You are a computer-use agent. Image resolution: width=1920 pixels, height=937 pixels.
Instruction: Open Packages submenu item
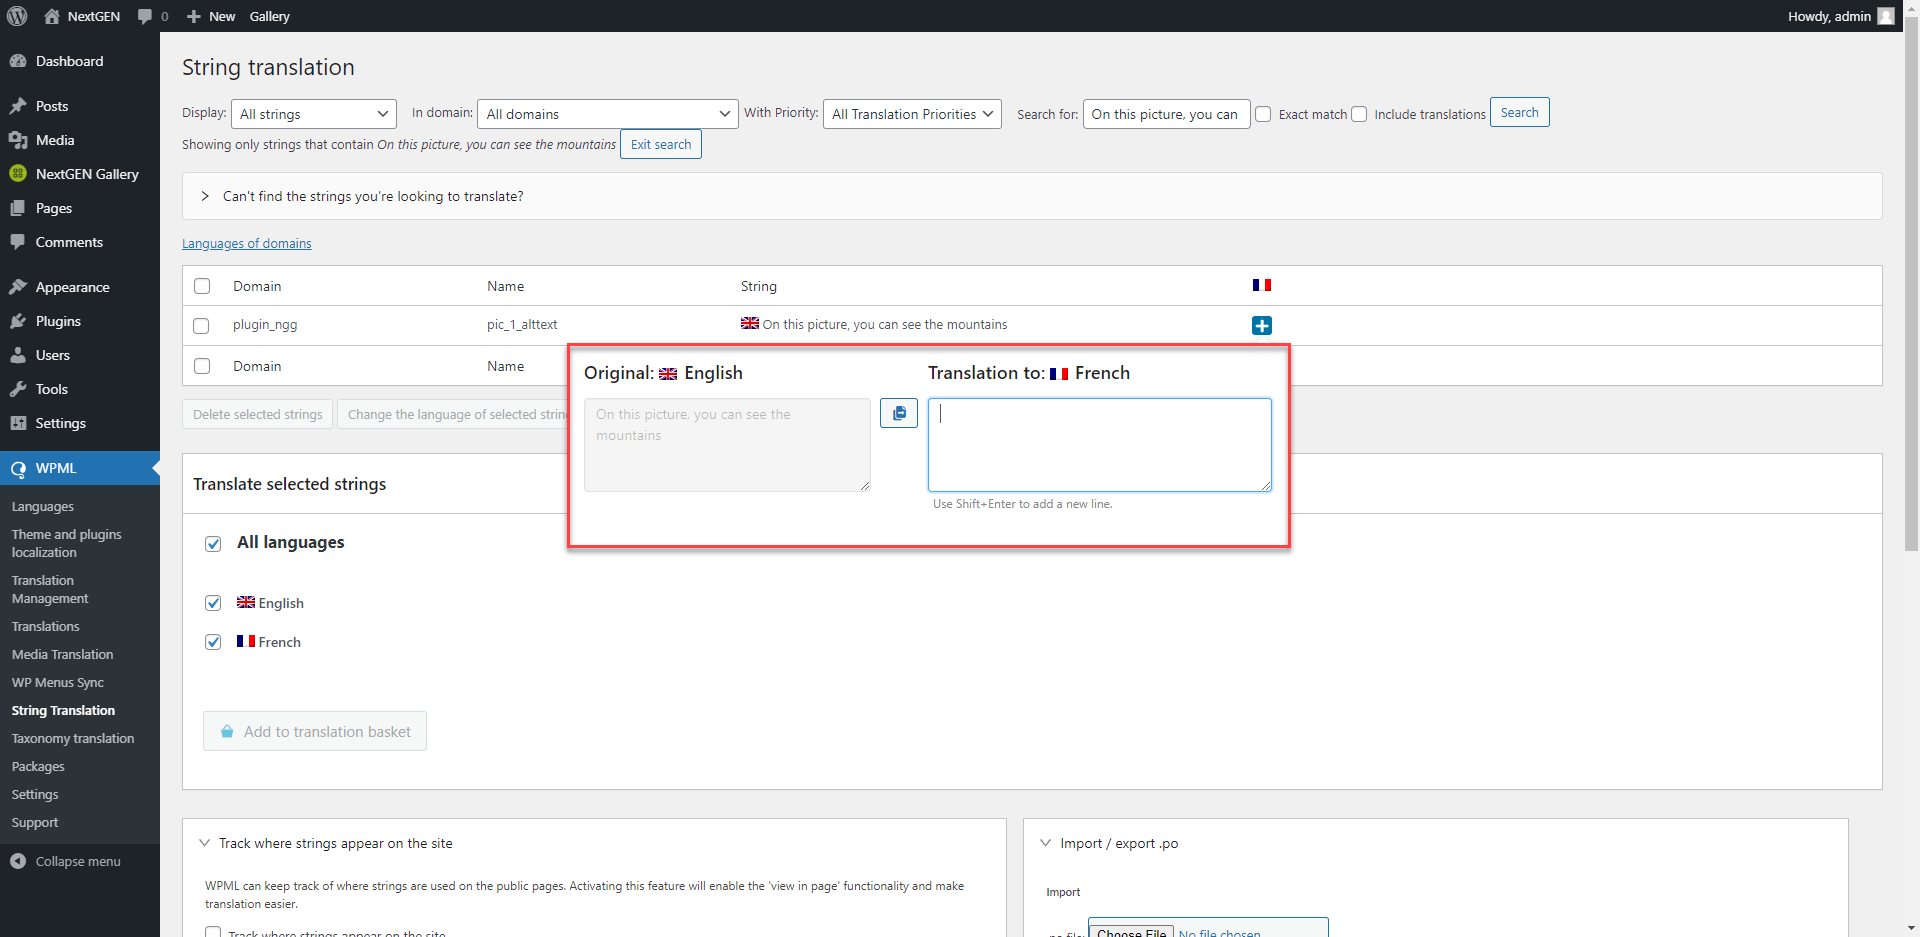tap(38, 767)
